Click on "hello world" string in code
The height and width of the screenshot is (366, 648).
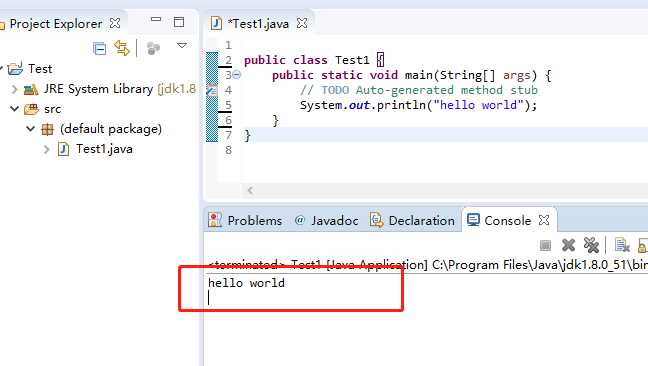(479, 105)
